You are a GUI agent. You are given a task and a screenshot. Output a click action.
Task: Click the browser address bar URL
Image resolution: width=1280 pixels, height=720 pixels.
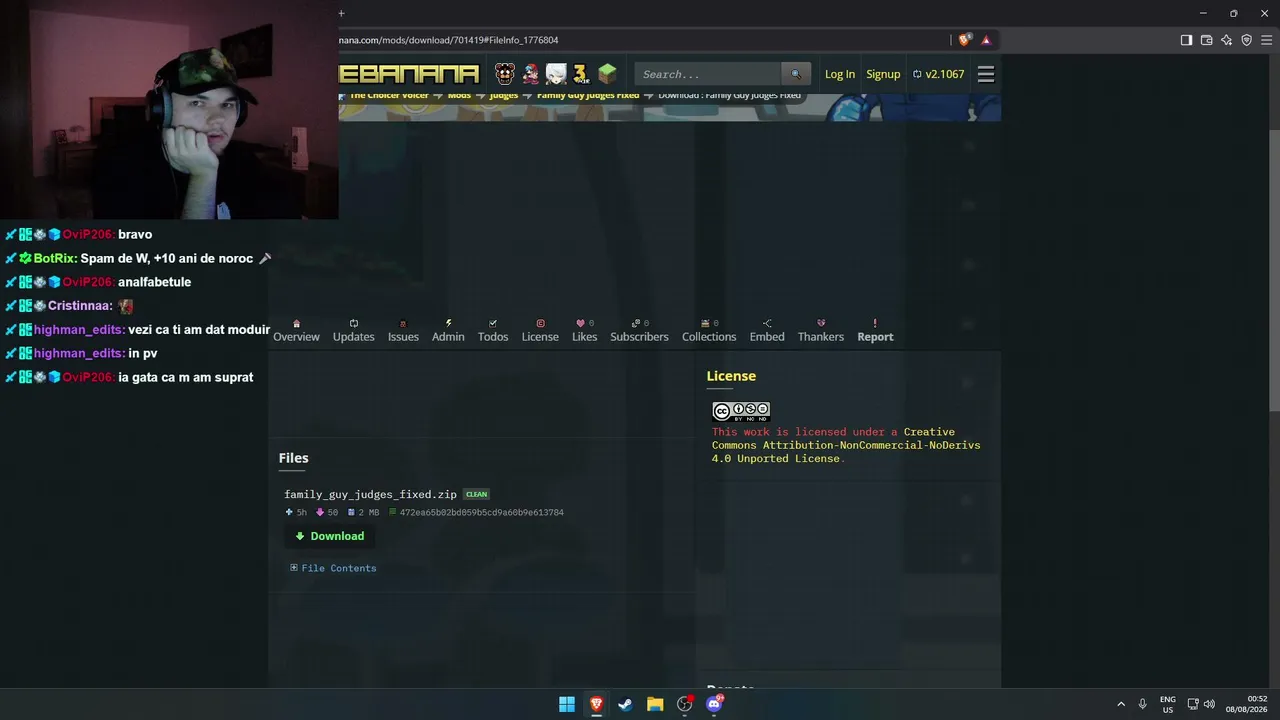click(x=449, y=40)
